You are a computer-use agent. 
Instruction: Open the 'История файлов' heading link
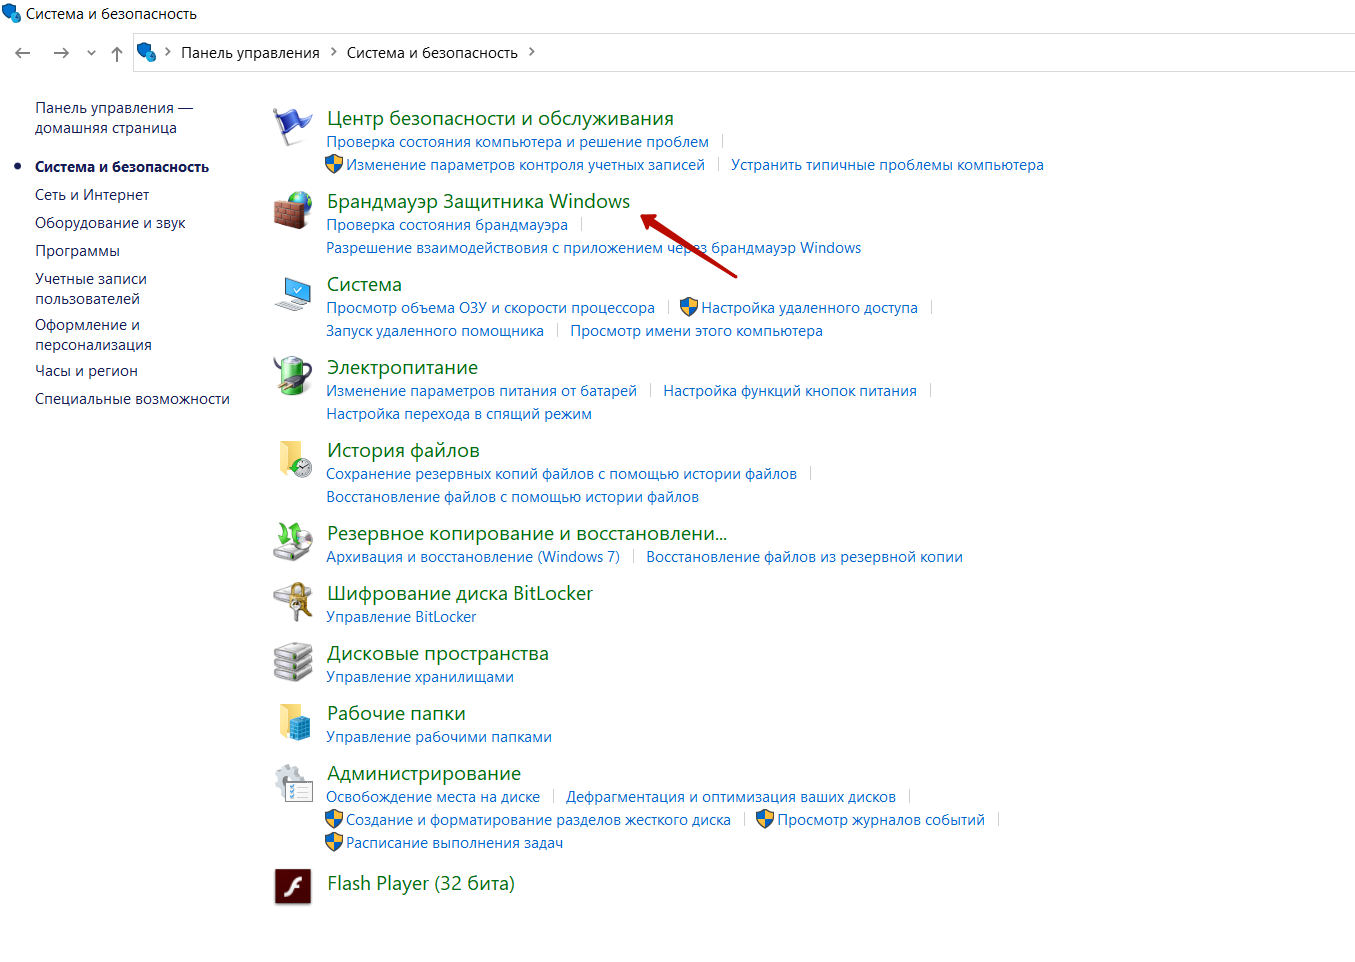tap(403, 450)
